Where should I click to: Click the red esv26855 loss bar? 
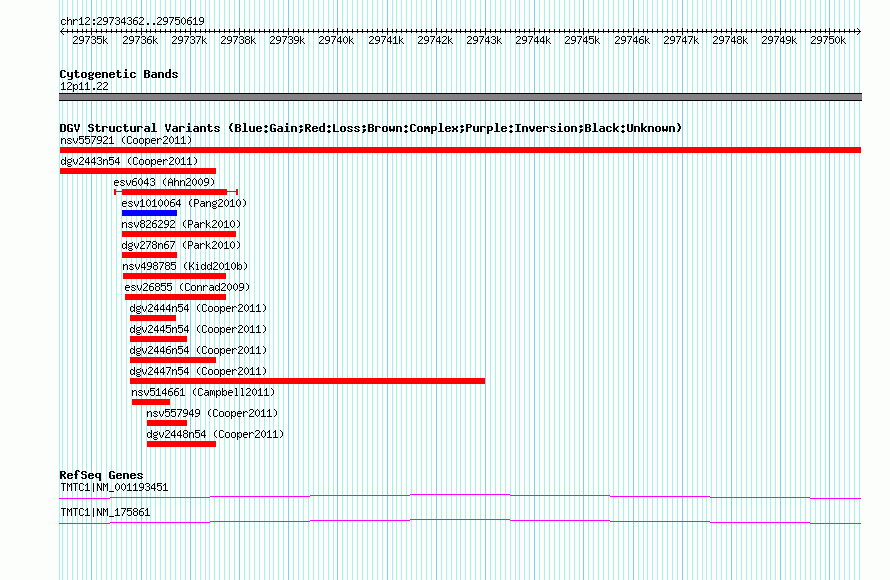175,297
